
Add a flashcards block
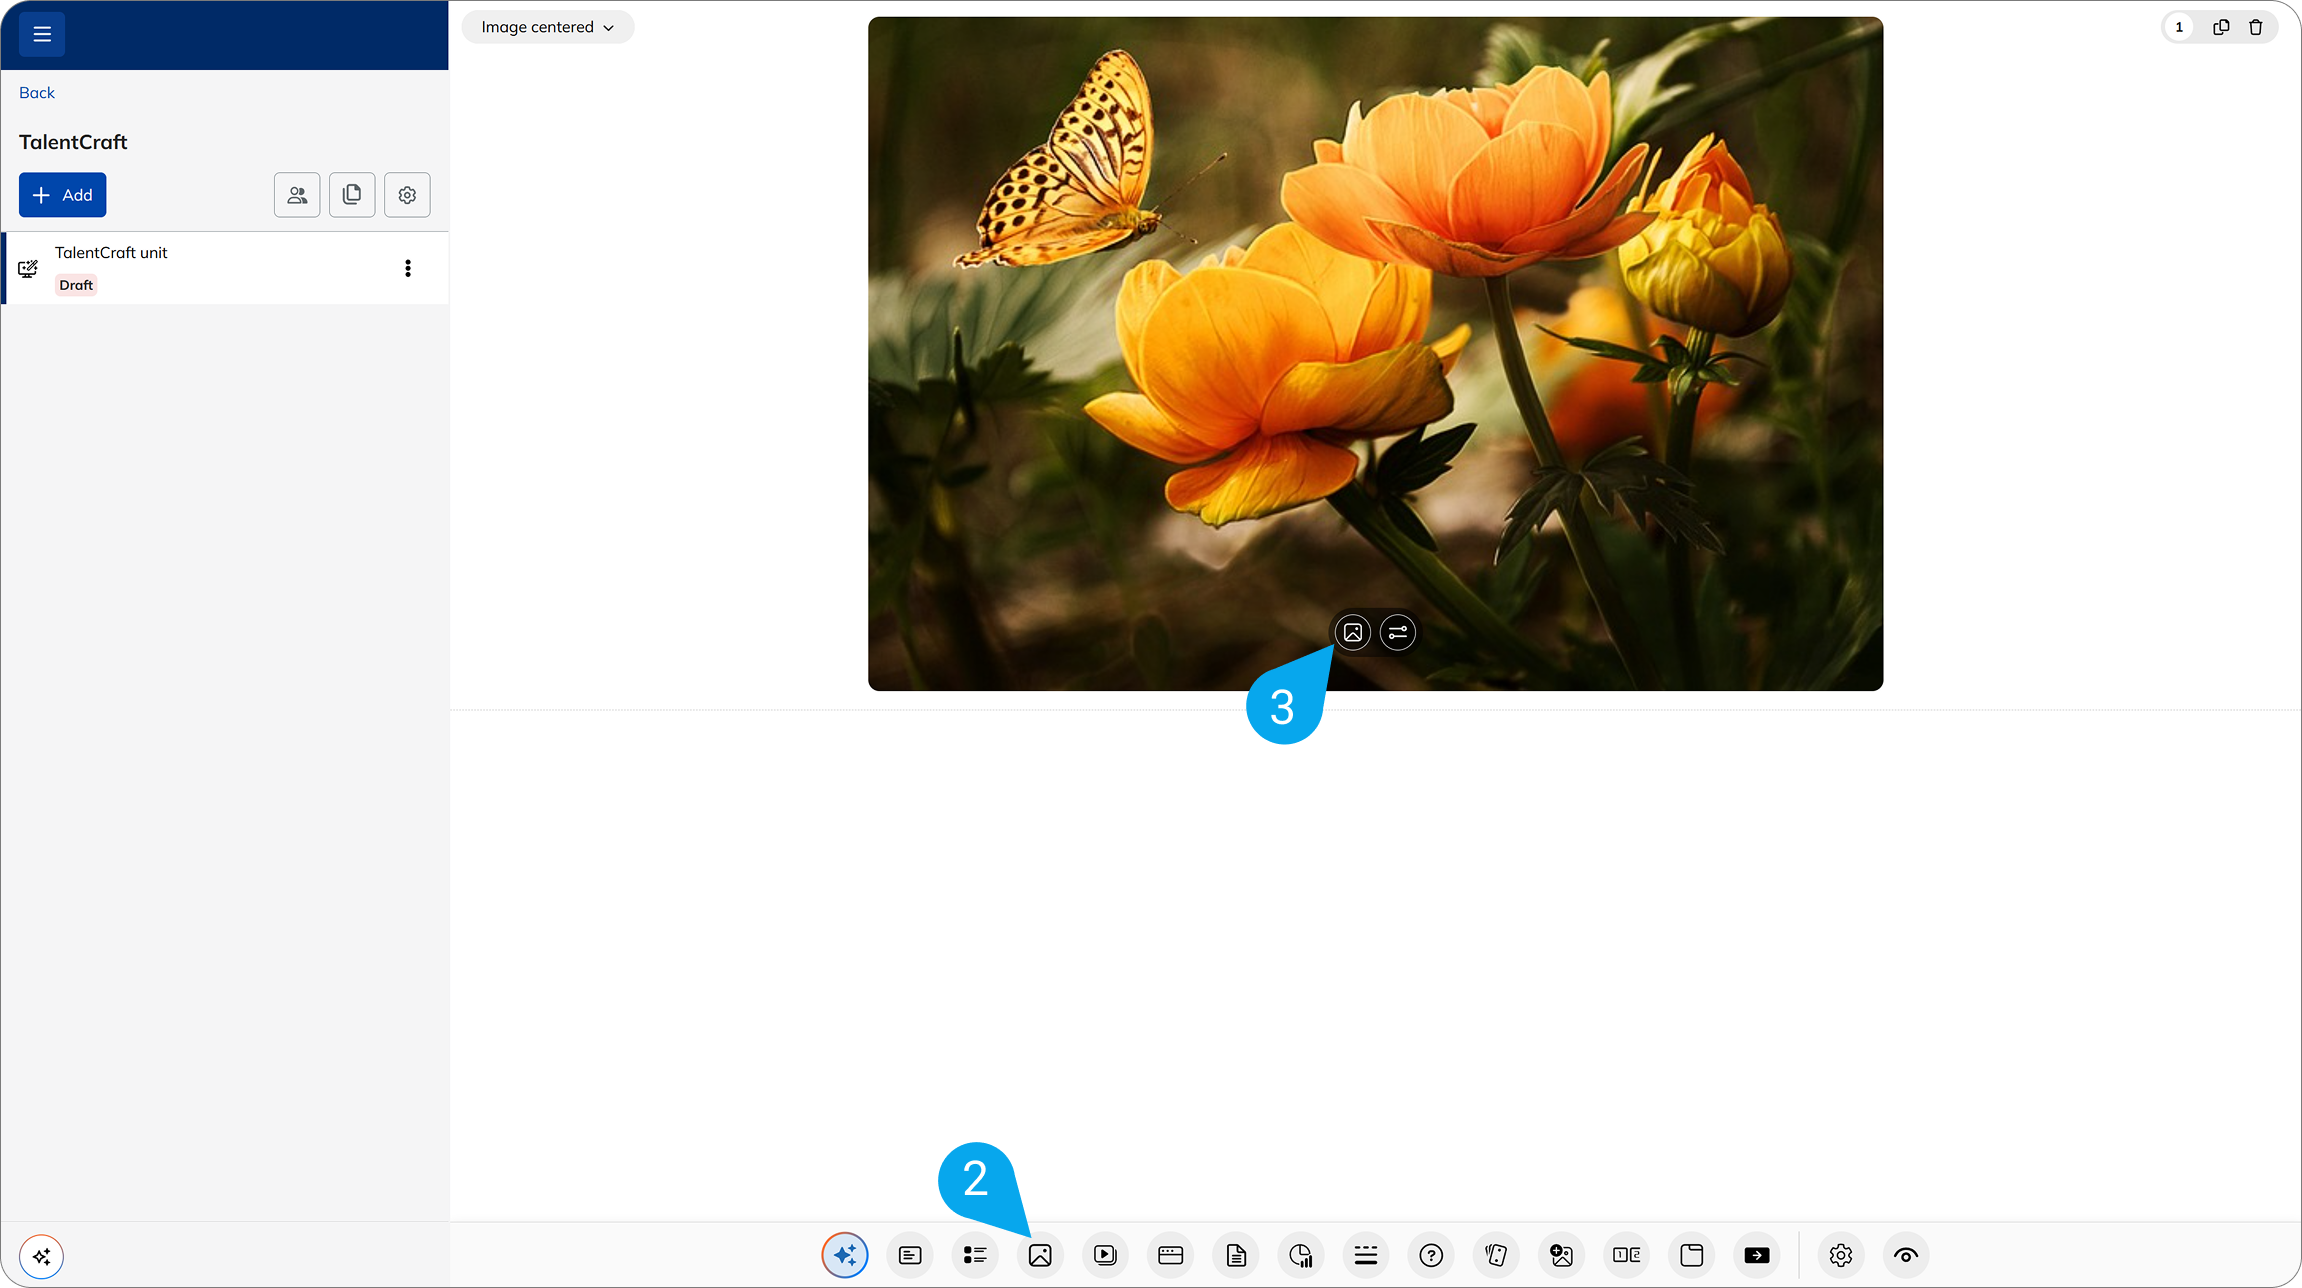(1495, 1255)
